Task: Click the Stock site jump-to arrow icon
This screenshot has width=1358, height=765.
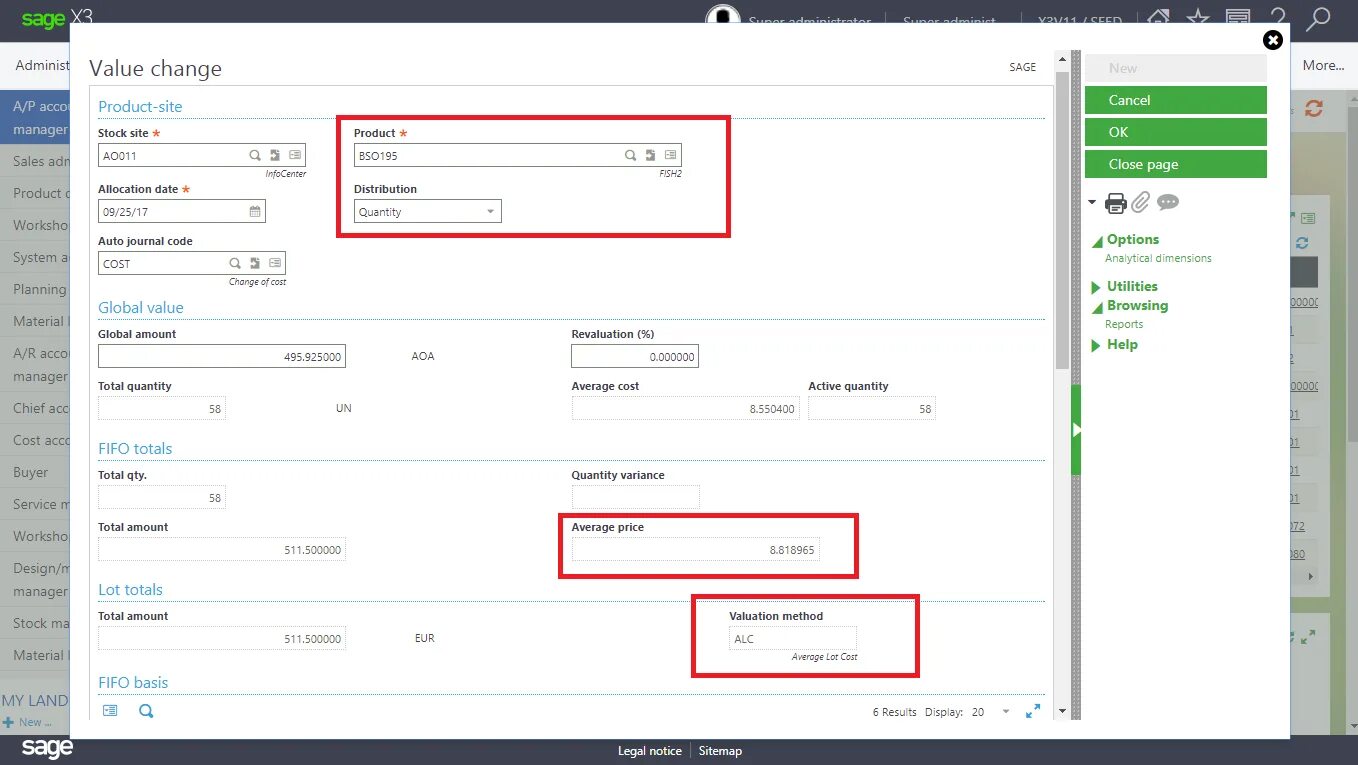Action: click(275, 155)
